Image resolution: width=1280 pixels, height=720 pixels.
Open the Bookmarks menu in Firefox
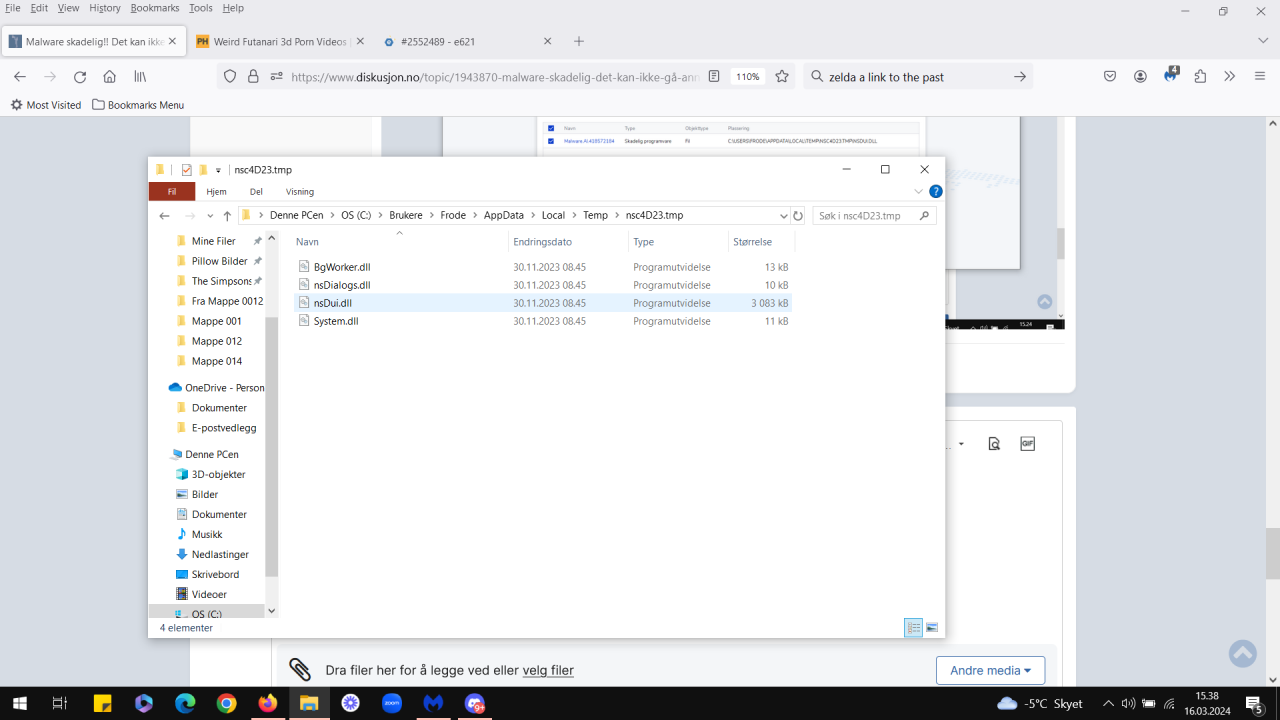tap(154, 8)
